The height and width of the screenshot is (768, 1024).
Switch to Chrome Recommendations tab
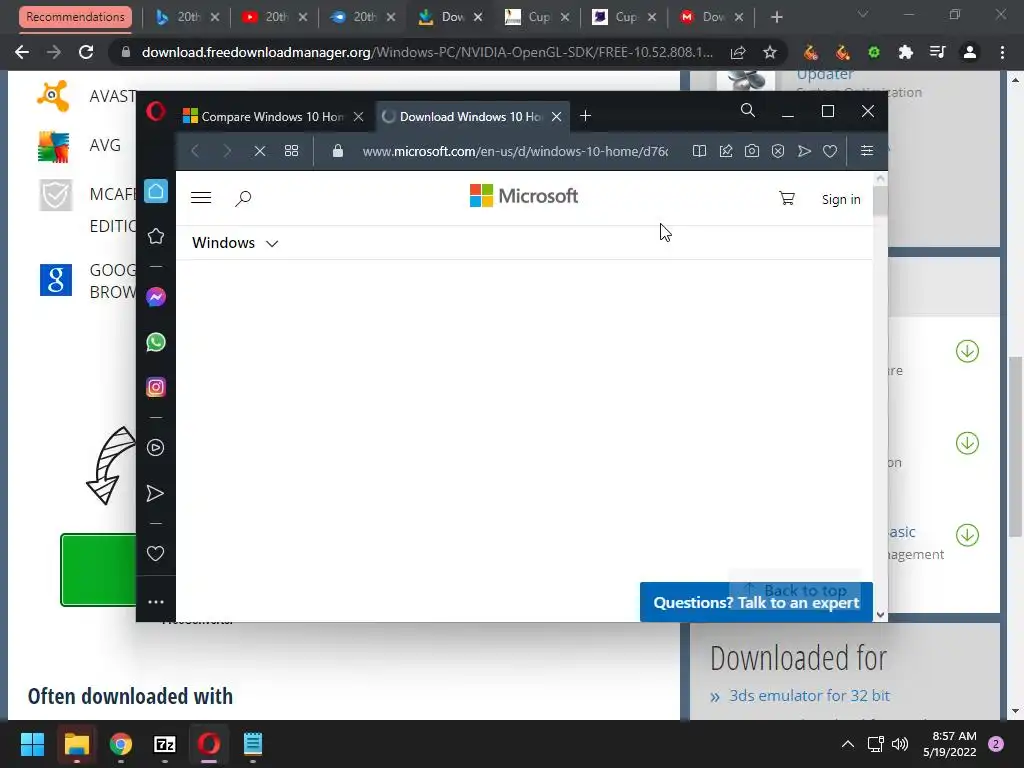pyautogui.click(x=75, y=17)
